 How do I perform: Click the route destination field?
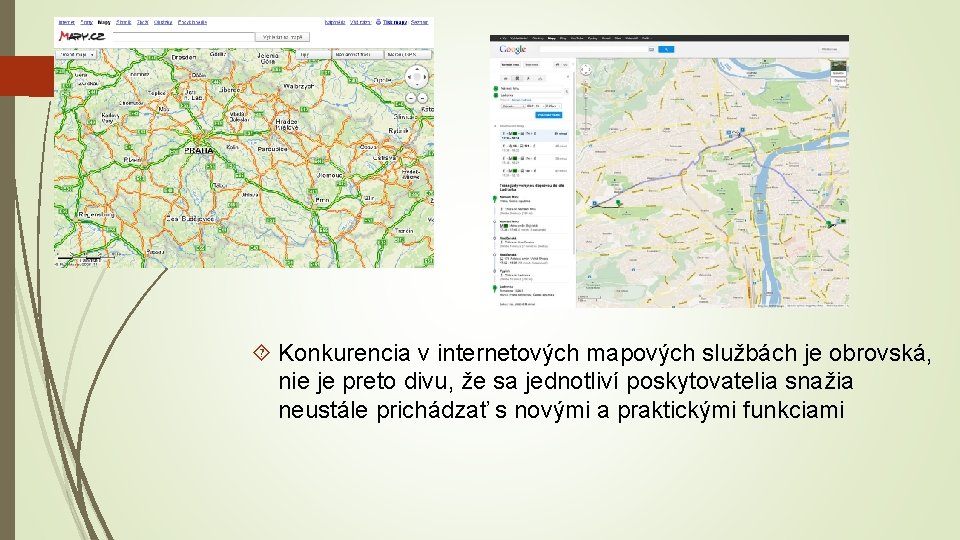click(x=531, y=96)
